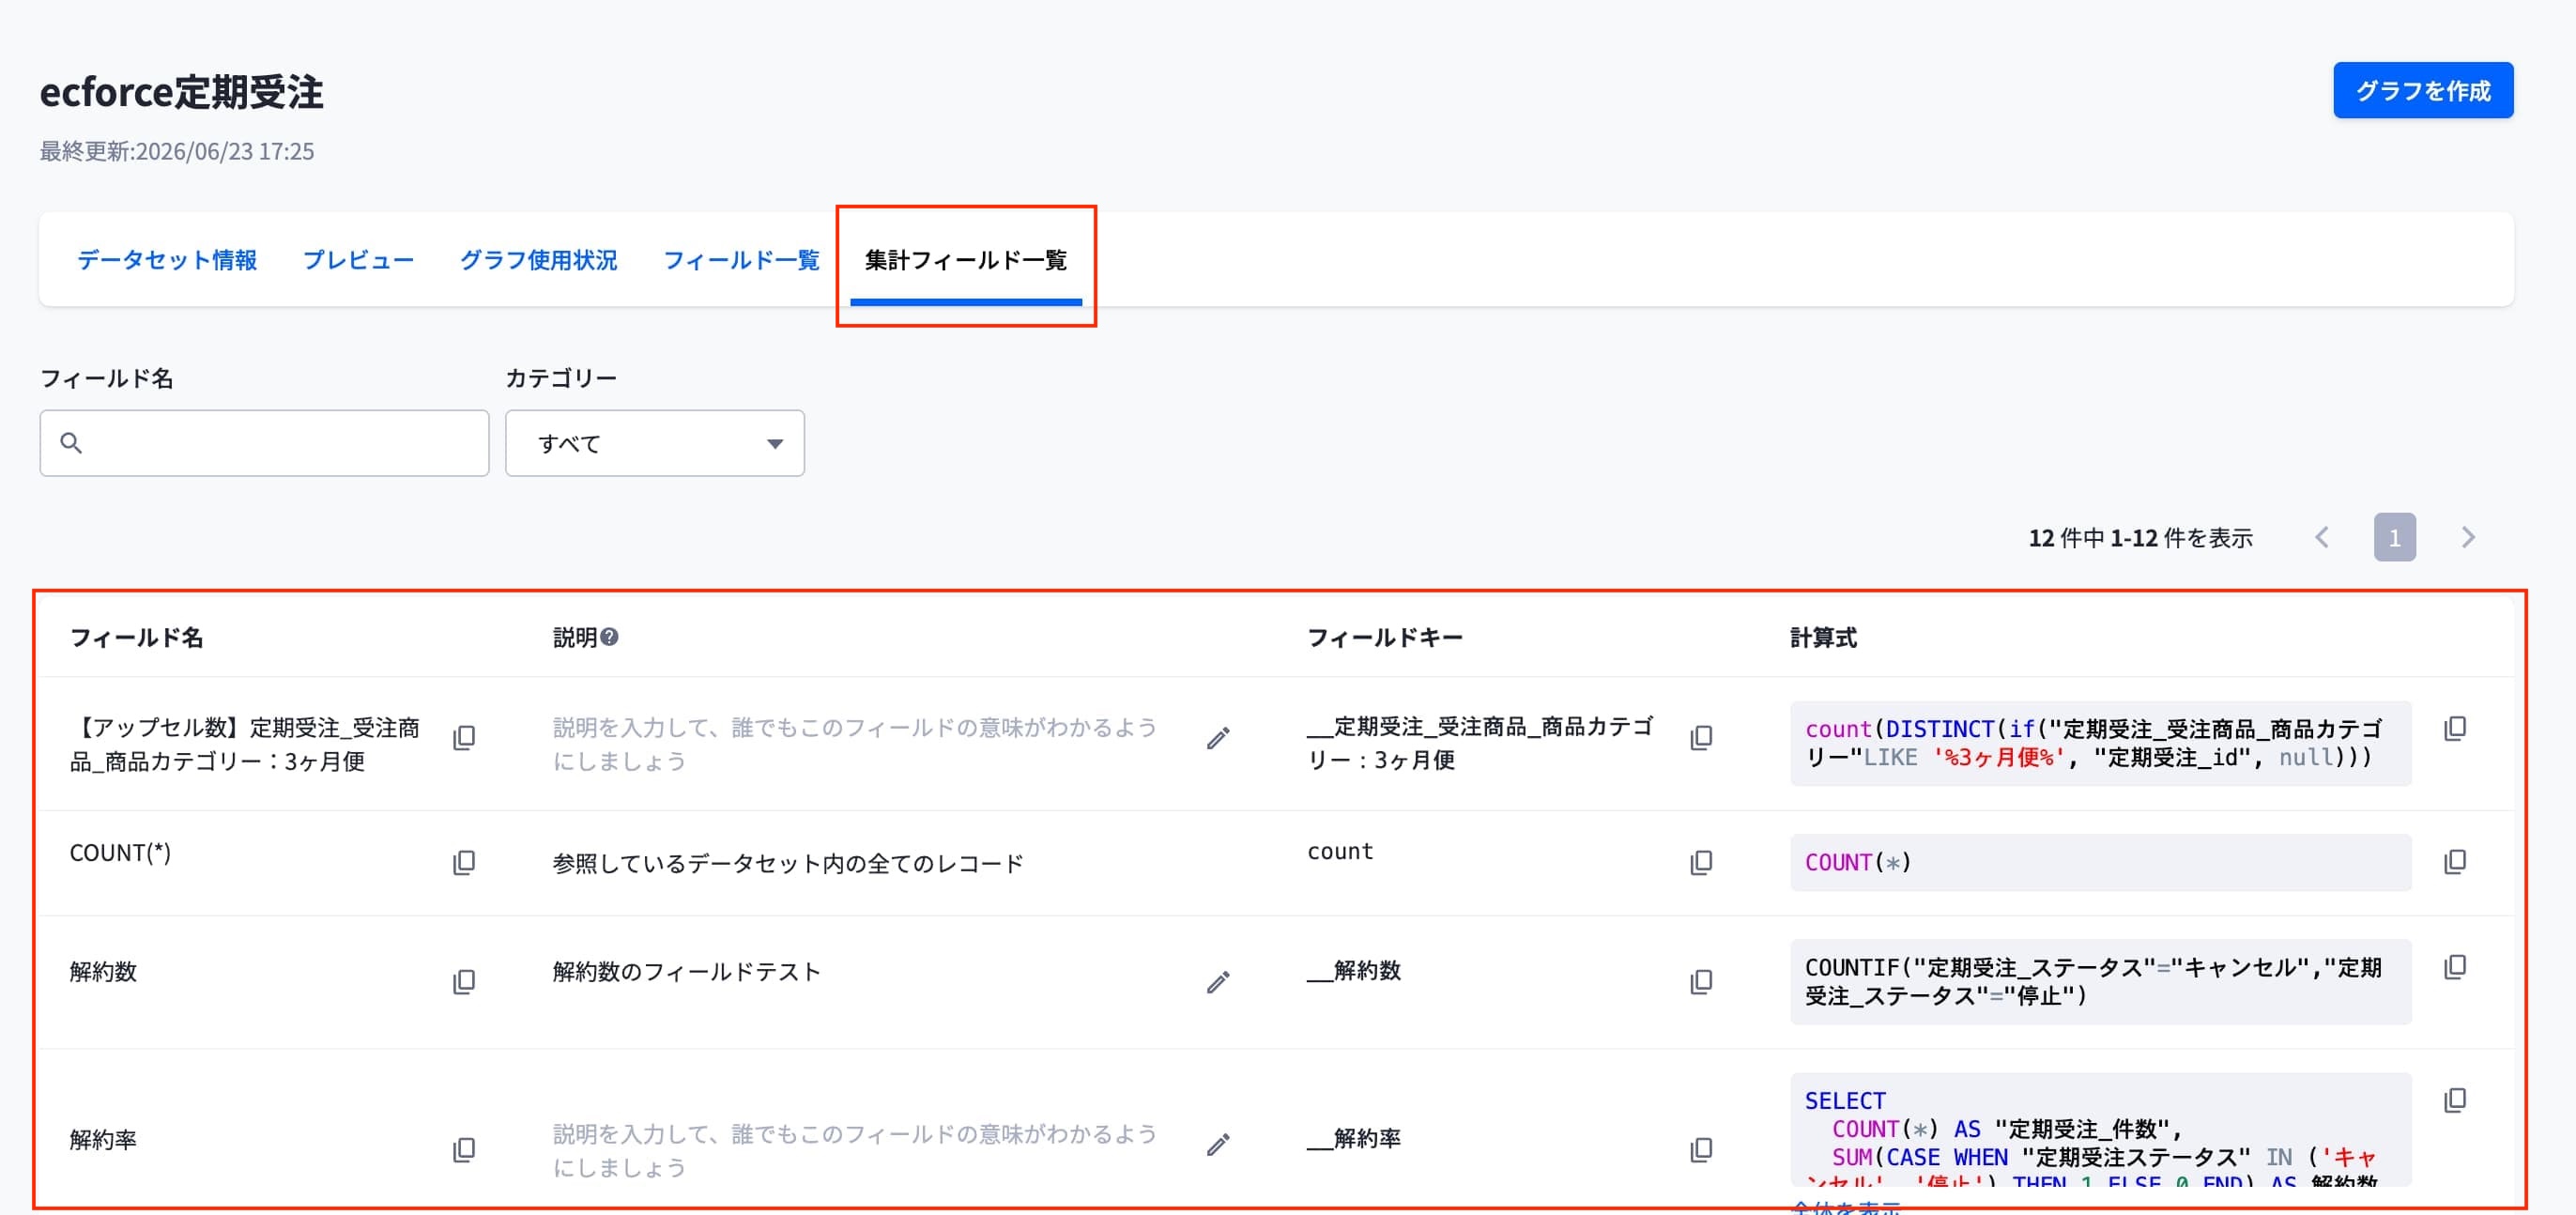Click placeholder description in アップセル数 row
The height and width of the screenshot is (1215, 2576).
click(x=855, y=744)
